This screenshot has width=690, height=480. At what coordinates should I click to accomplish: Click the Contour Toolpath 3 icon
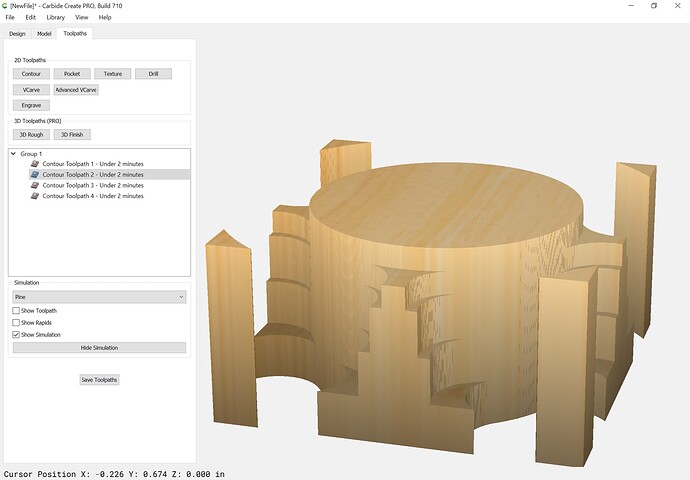point(34,186)
